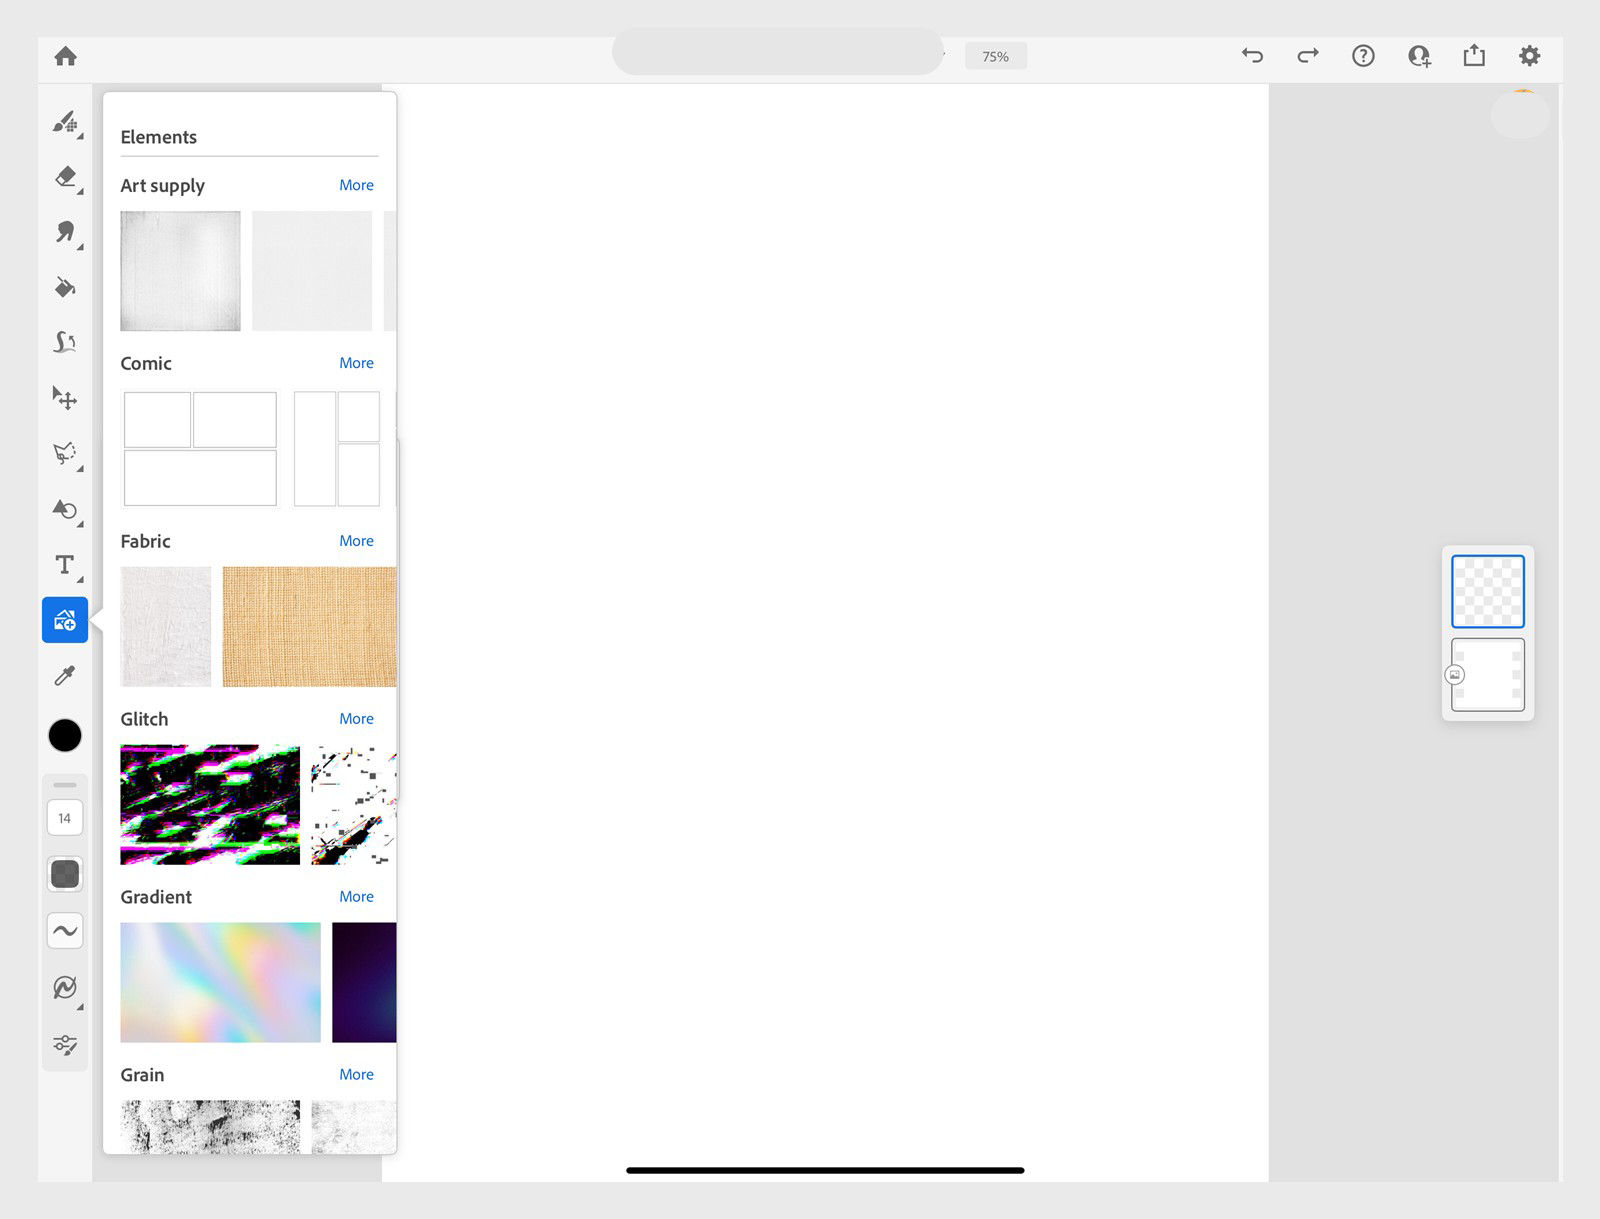Pick a color with the Eyedropper tool
The height and width of the screenshot is (1219, 1600).
[64, 675]
